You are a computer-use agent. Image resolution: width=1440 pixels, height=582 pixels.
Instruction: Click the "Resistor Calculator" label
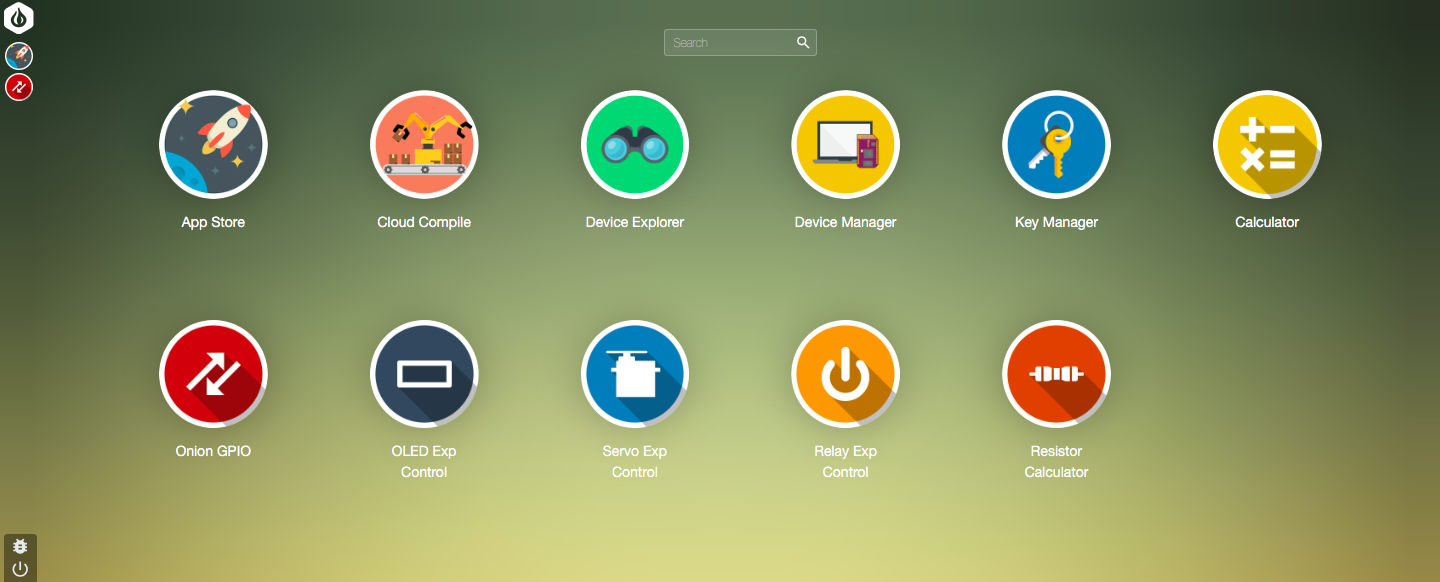(1057, 461)
